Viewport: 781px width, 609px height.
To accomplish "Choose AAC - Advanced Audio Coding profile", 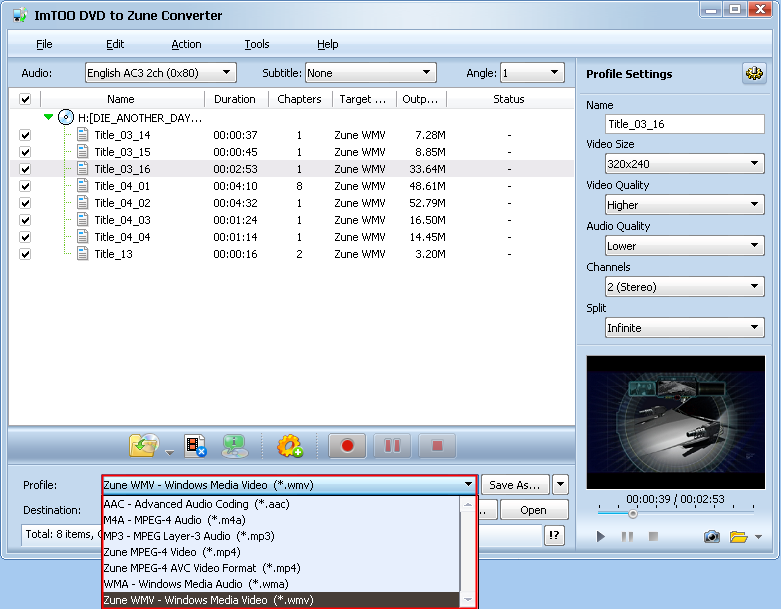I will coord(281,504).
